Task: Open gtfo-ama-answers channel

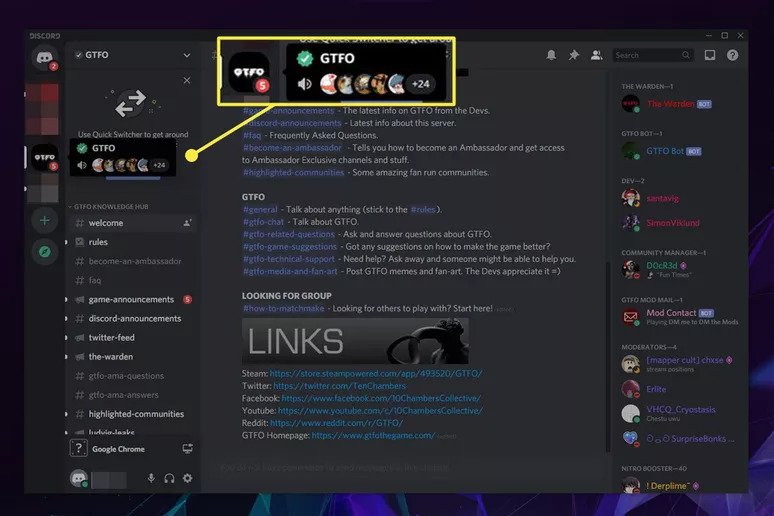Action: pos(133,395)
